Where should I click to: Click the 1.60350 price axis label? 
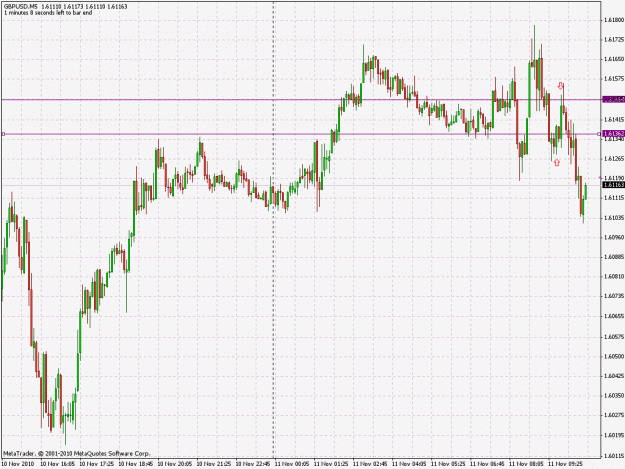[614, 396]
